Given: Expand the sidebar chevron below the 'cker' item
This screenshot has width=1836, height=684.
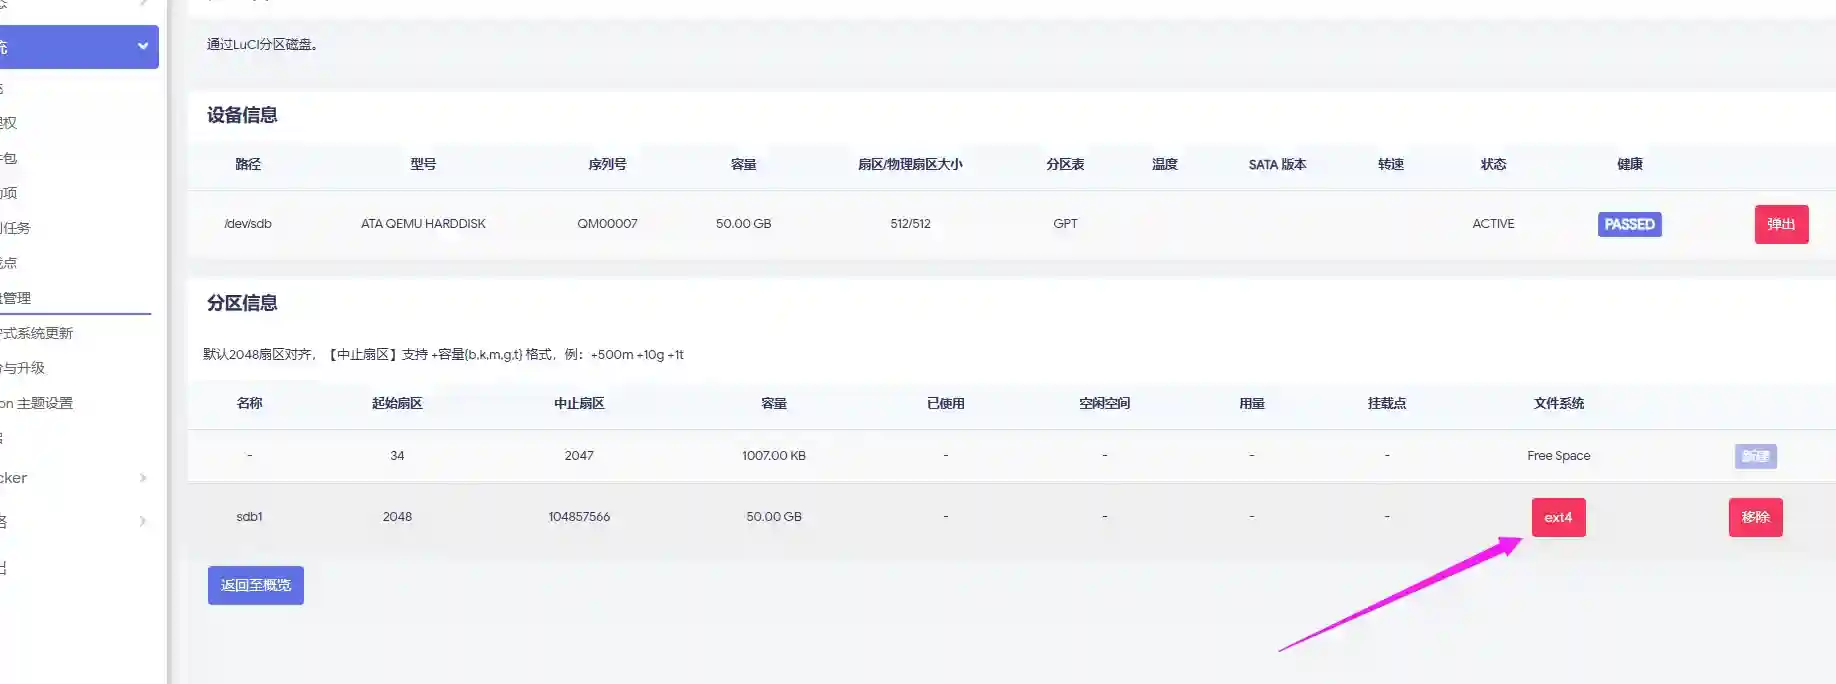Looking at the screenshot, I should [x=143, y=521].
